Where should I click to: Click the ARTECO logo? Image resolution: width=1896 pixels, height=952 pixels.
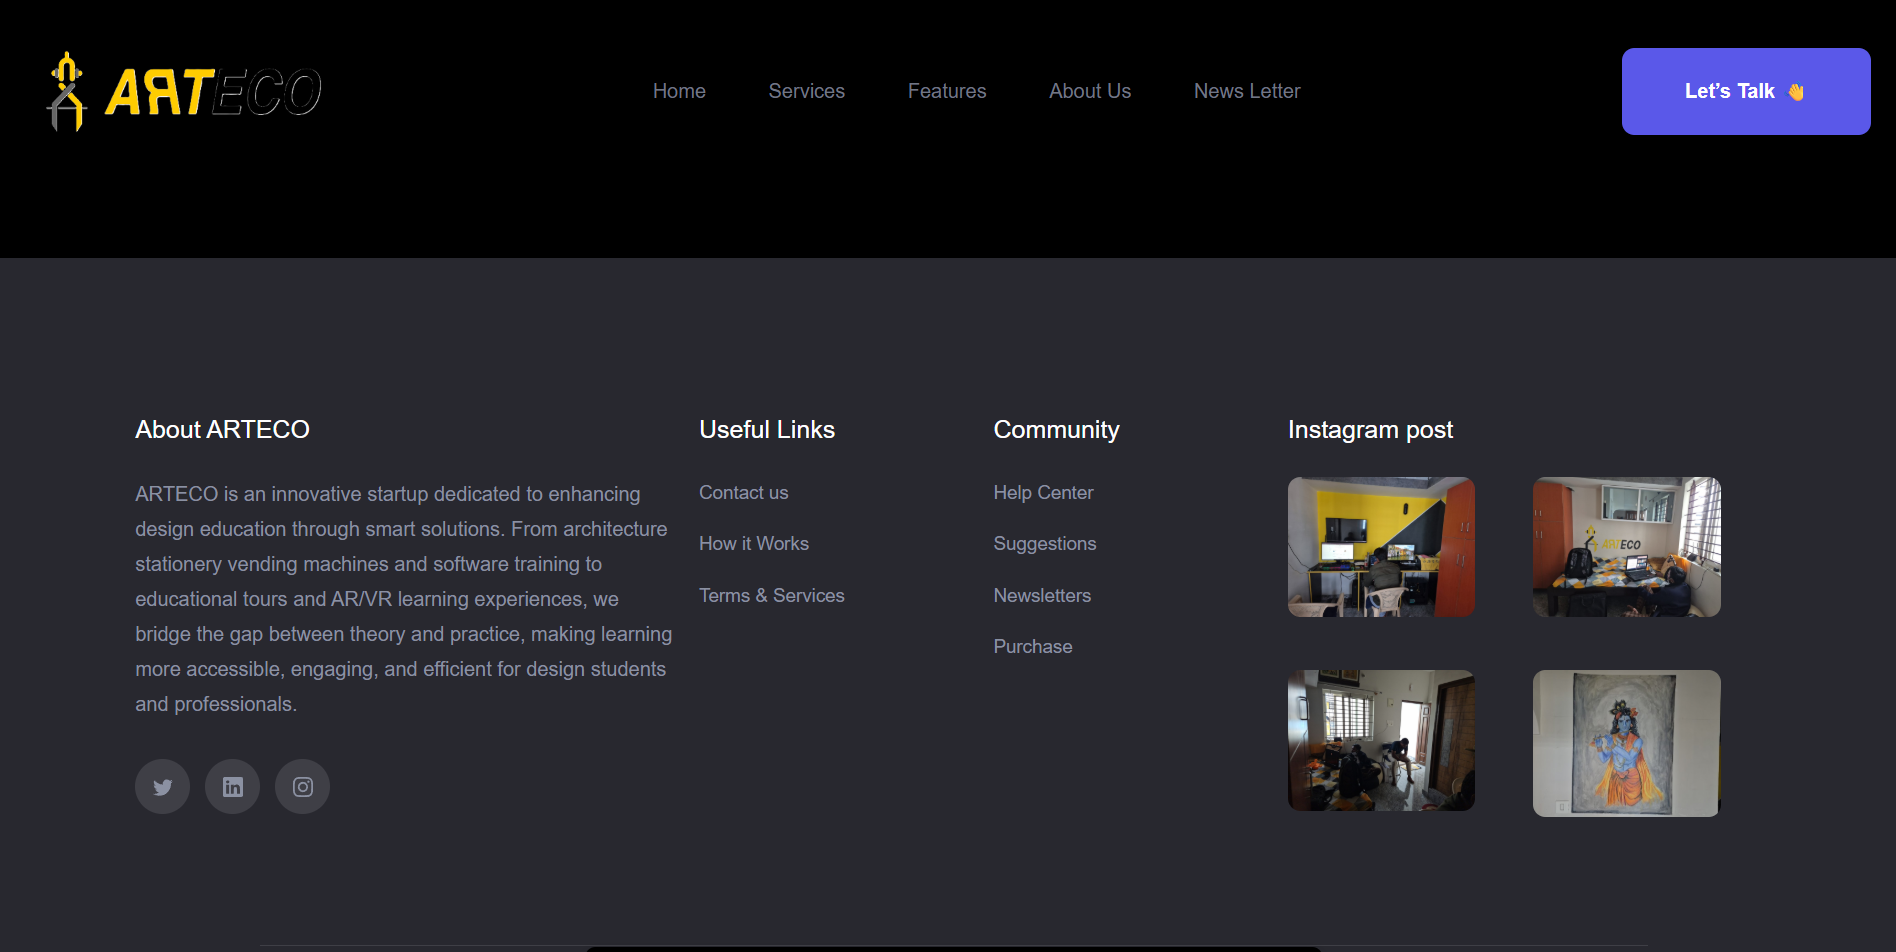click(x=184, y=91)
